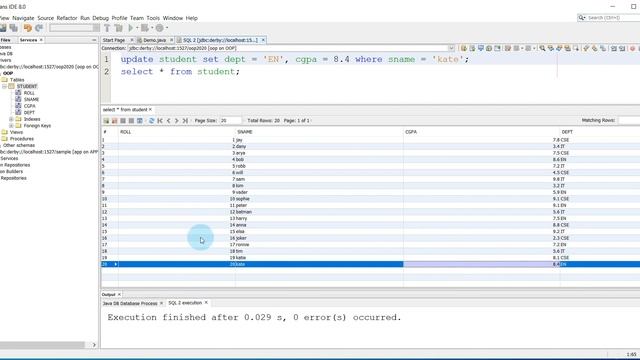Close the SQL 2 editor tab
This screenshot has height=360, width=640.
pyautogui.click(x=263, y=40)
